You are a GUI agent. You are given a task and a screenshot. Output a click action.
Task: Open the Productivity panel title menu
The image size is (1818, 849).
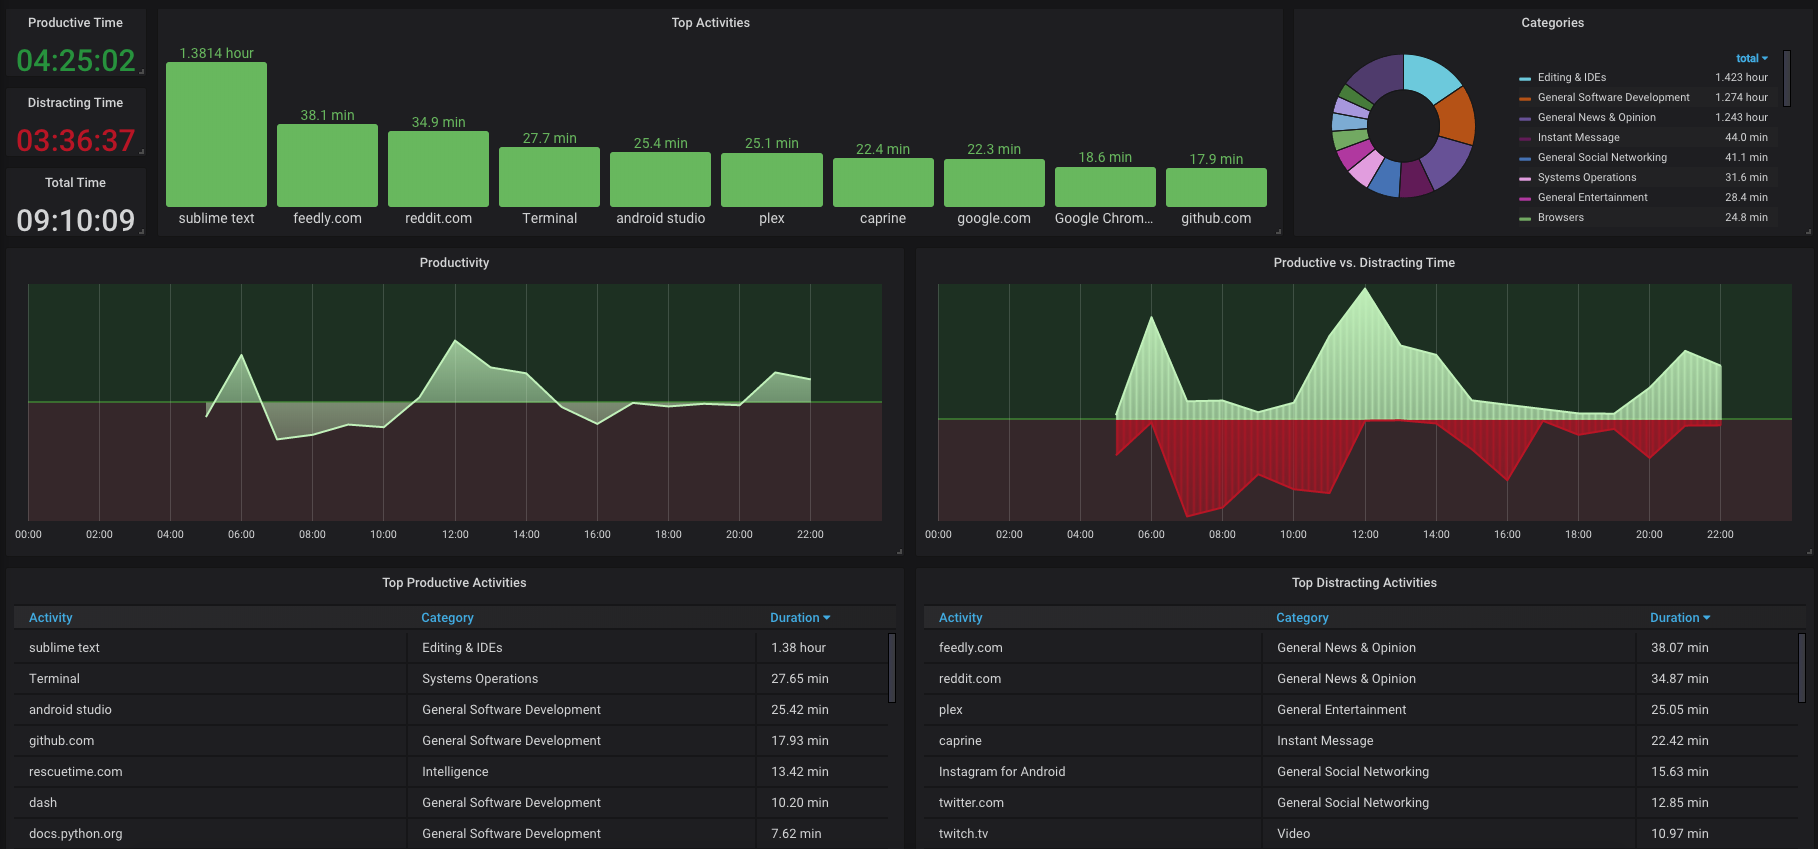[454, 263]
